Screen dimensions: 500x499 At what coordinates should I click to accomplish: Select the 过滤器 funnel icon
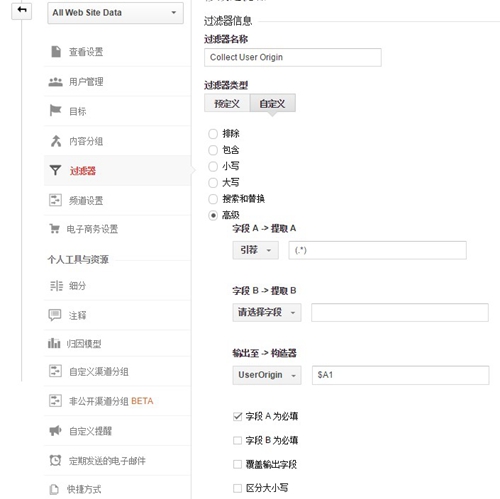(55, 170)
